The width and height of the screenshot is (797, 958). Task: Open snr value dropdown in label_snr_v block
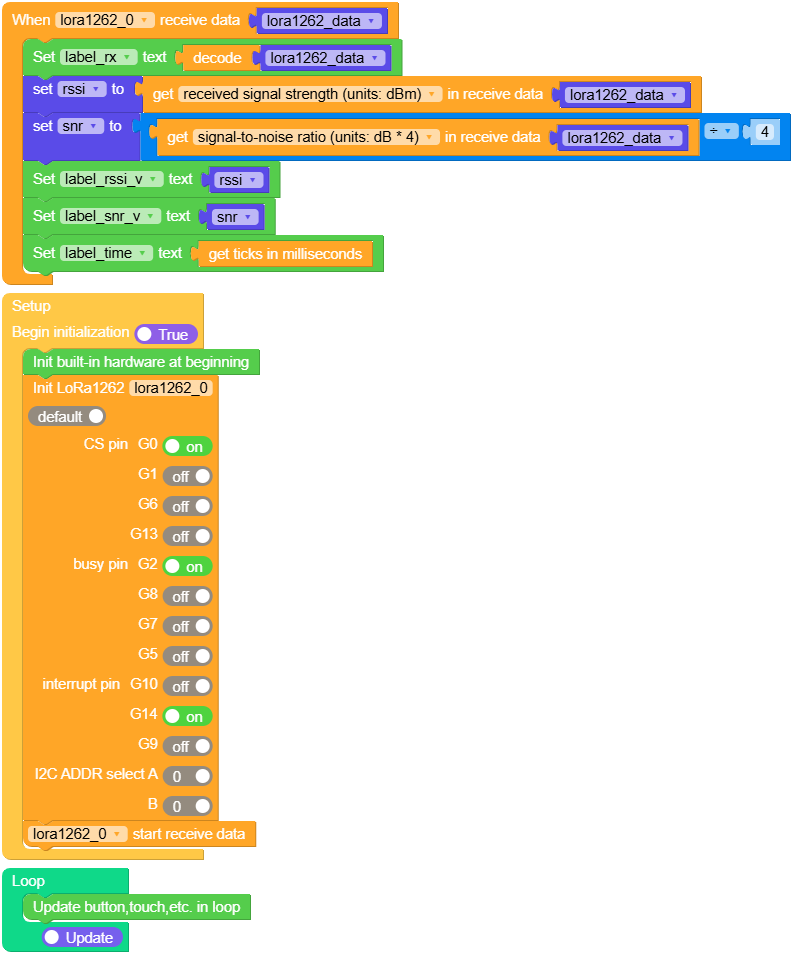click(x=235, y=217)
